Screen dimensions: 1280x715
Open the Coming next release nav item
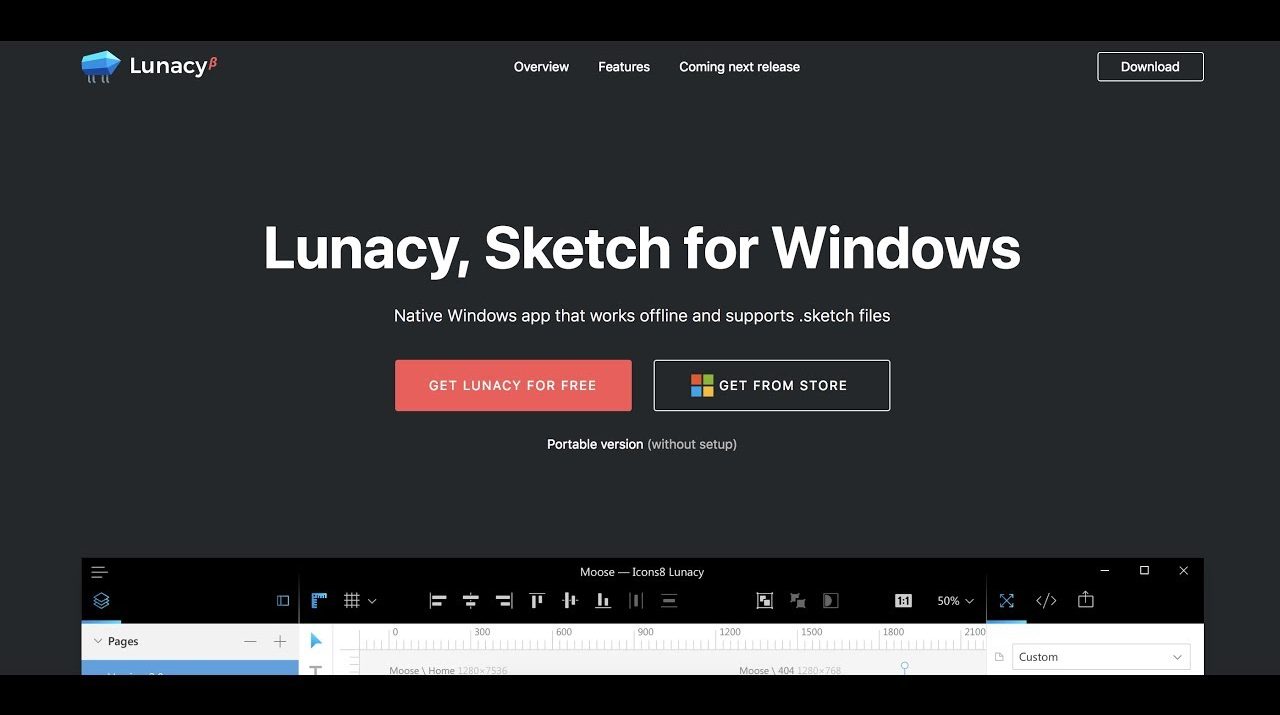click(739, 67)
